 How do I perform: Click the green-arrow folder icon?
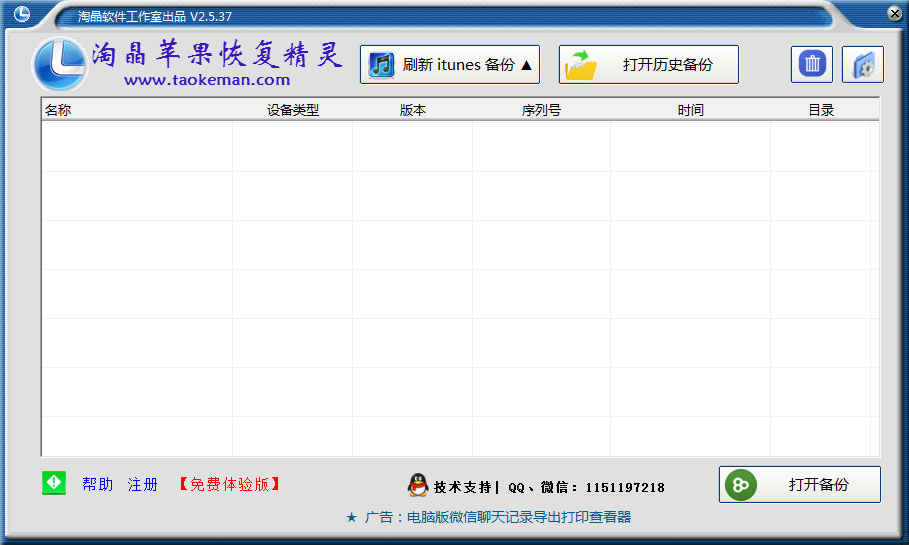(x=581, y=66)
